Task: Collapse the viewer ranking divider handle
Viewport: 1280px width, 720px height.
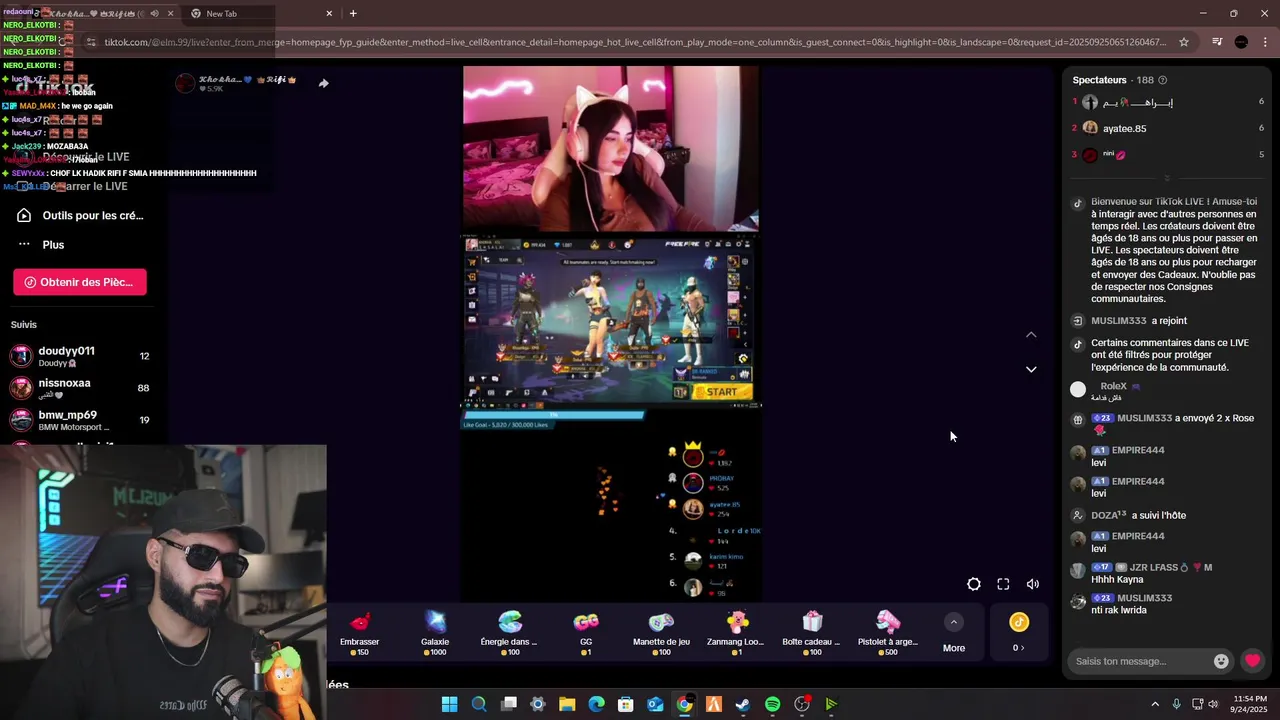Action: coord(1168,178)
